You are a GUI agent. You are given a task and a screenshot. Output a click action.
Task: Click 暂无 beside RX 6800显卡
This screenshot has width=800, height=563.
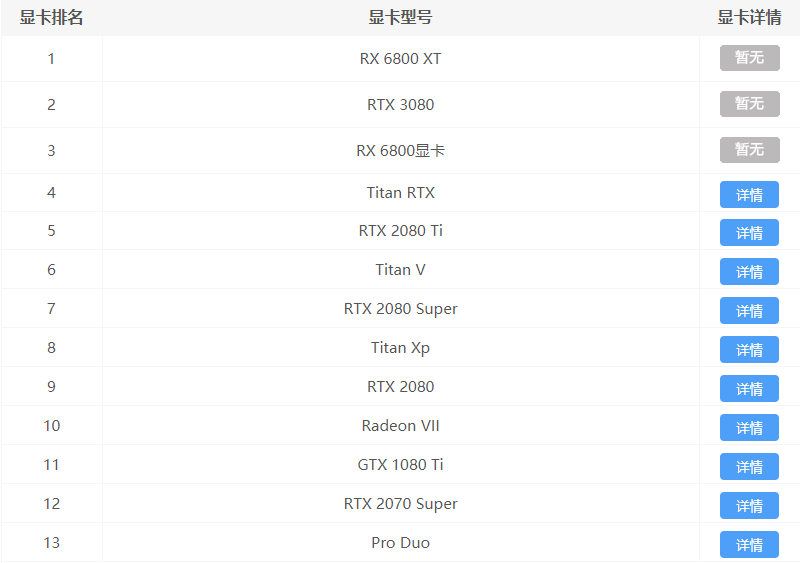[x=749, y=150]
